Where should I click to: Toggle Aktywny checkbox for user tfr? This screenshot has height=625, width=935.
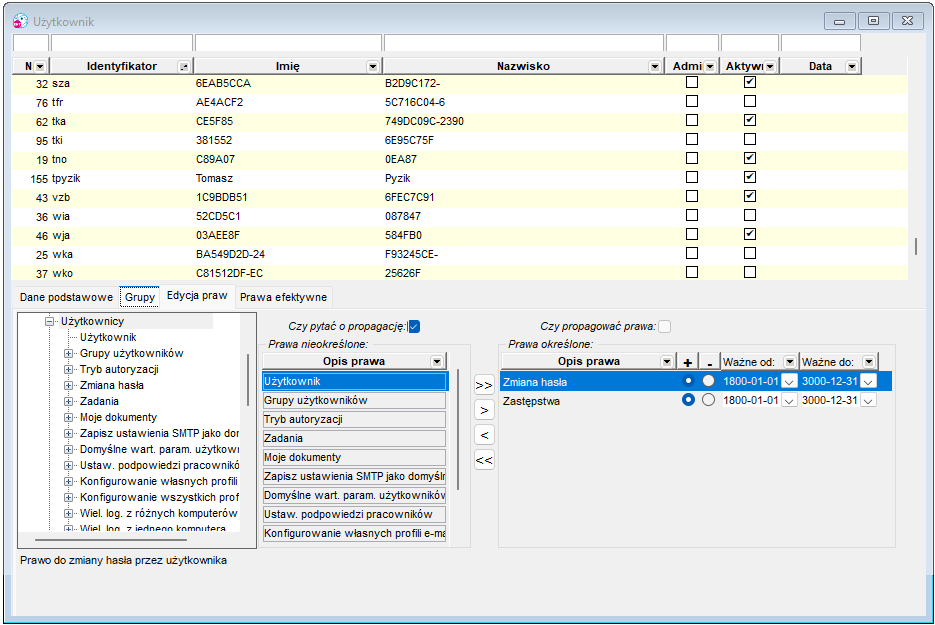(750, 101)
